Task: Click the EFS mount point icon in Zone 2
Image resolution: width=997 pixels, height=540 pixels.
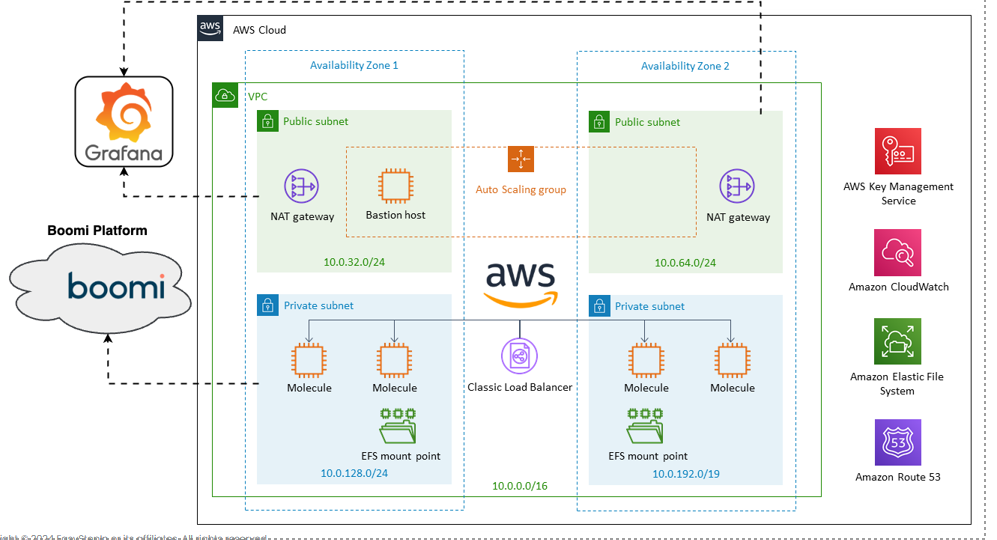Action: [x=645, y=426]
